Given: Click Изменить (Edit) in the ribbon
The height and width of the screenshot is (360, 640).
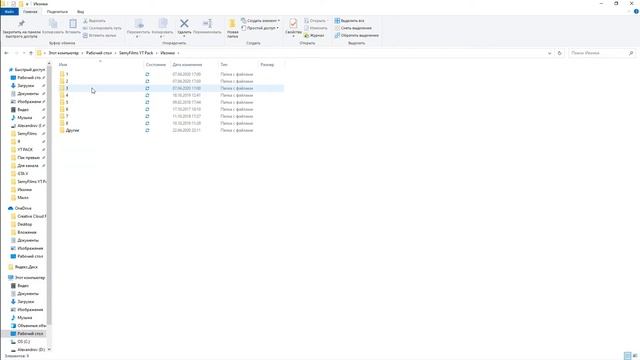Looking at the screenshot, I should point(316,28).
